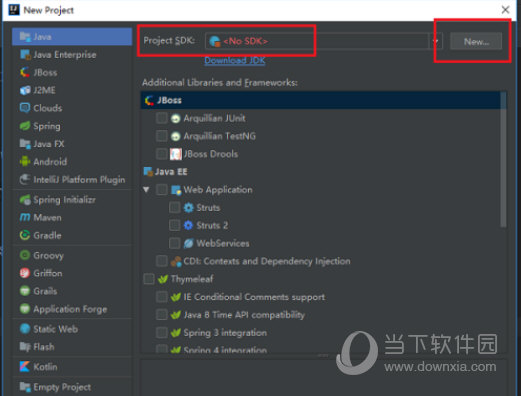The image size is (521, 396).
Task: Click the Struts 2 gear icon
Action: (x=188, y=226)
